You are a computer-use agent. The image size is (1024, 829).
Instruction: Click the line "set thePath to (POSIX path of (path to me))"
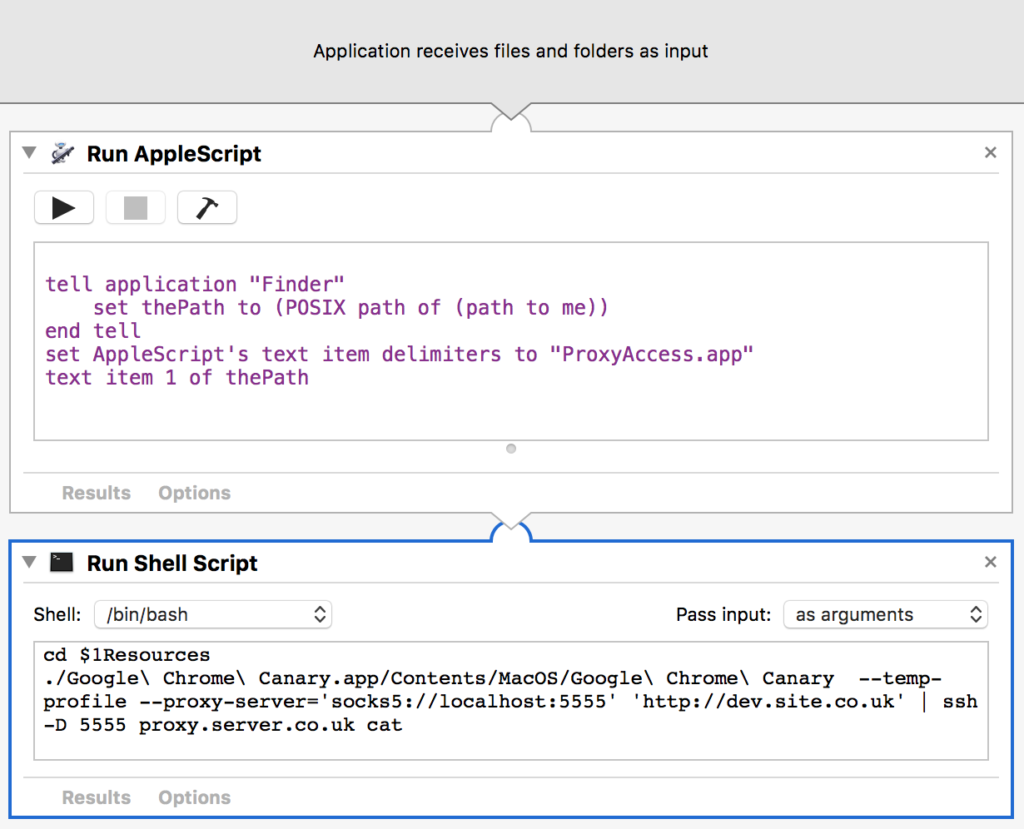coord(351,308)
